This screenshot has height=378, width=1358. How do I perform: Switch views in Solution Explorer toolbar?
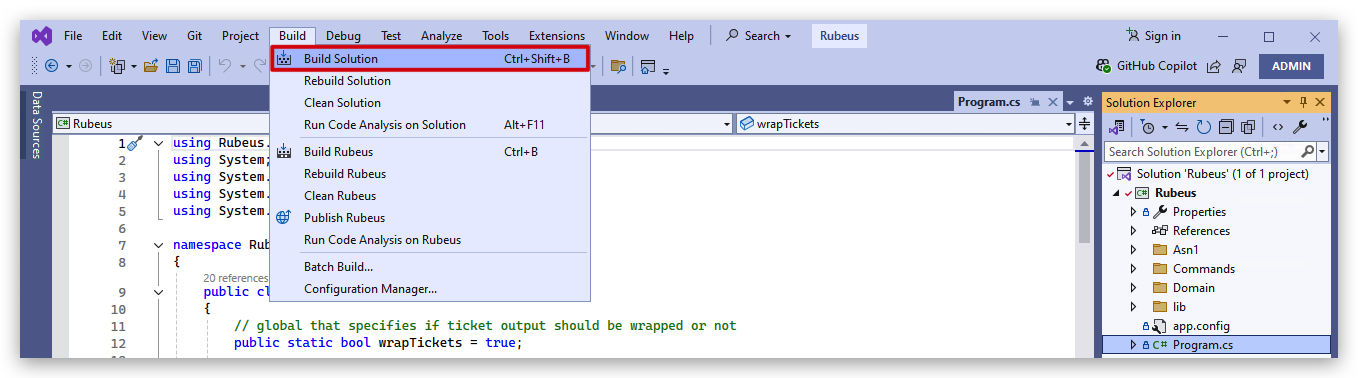coord(1117,127)
